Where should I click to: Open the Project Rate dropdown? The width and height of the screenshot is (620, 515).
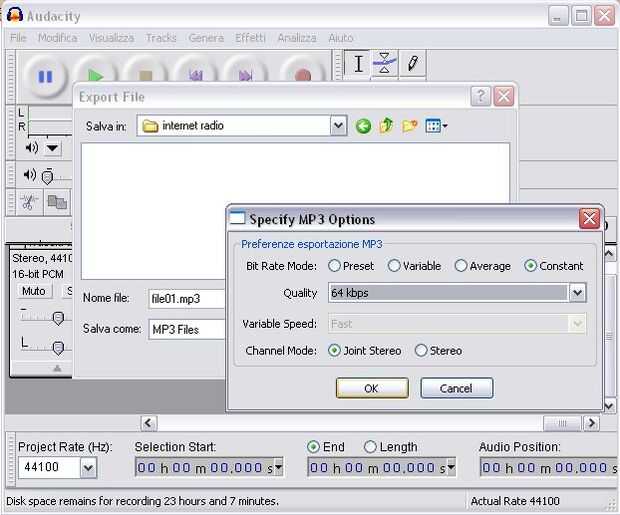pyautogui.click(x=88, y=468)
